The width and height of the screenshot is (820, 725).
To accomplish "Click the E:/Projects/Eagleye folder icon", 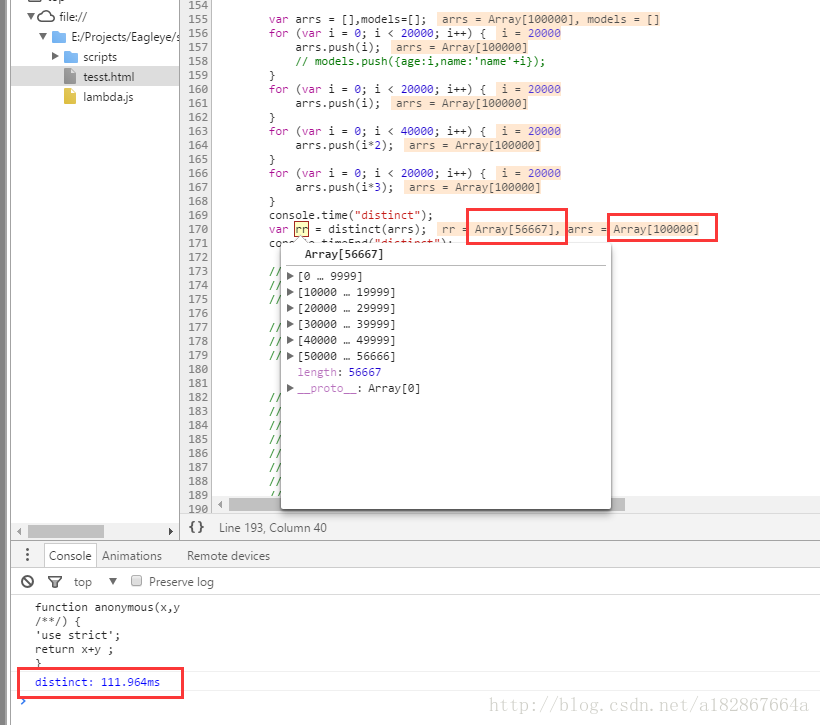I will (x=59, y=37).
